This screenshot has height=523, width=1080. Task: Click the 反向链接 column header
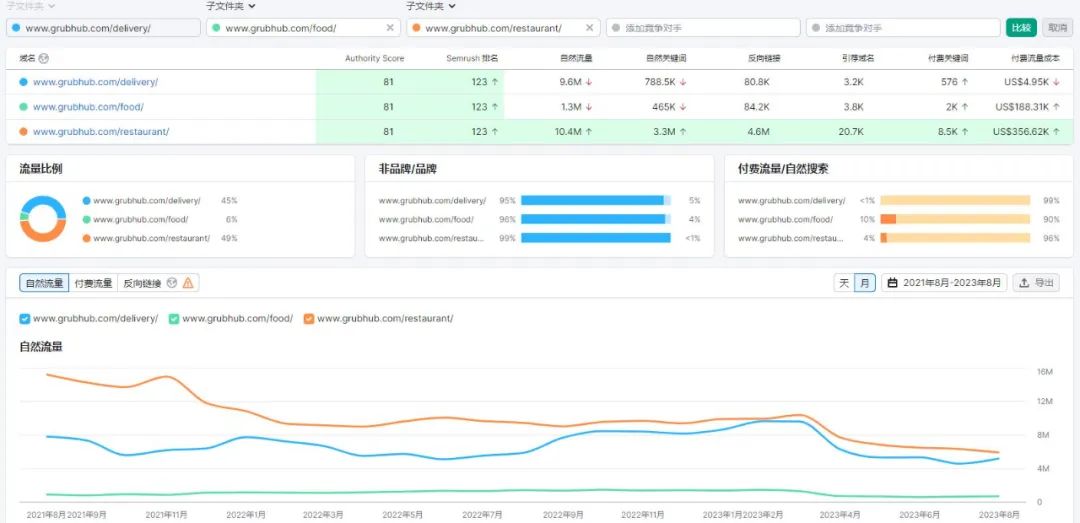[x=764, y=59]
